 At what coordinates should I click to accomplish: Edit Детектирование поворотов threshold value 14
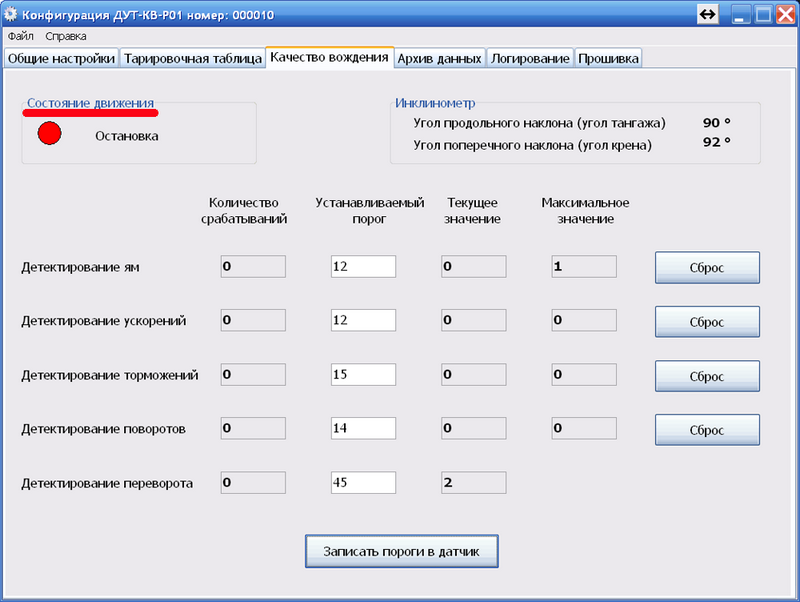363,428
